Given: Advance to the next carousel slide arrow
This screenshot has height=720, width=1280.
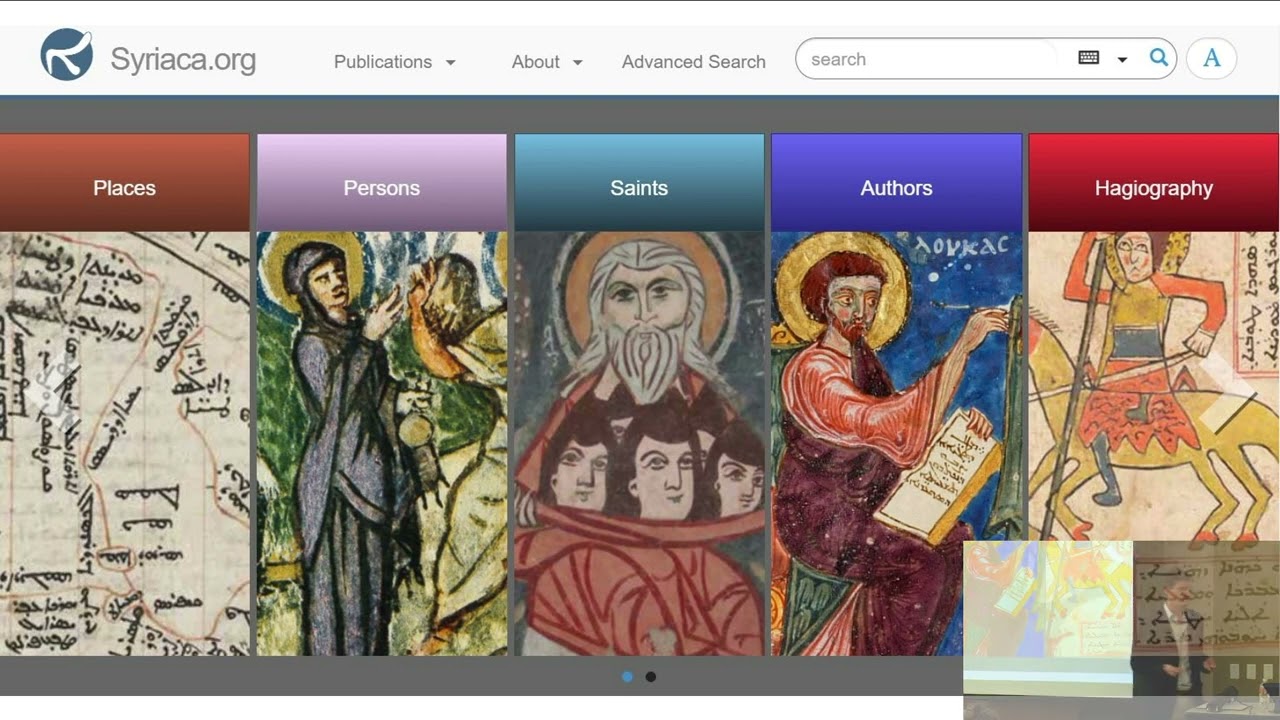Looking at the screenshot, I should tap(1229, 393).
